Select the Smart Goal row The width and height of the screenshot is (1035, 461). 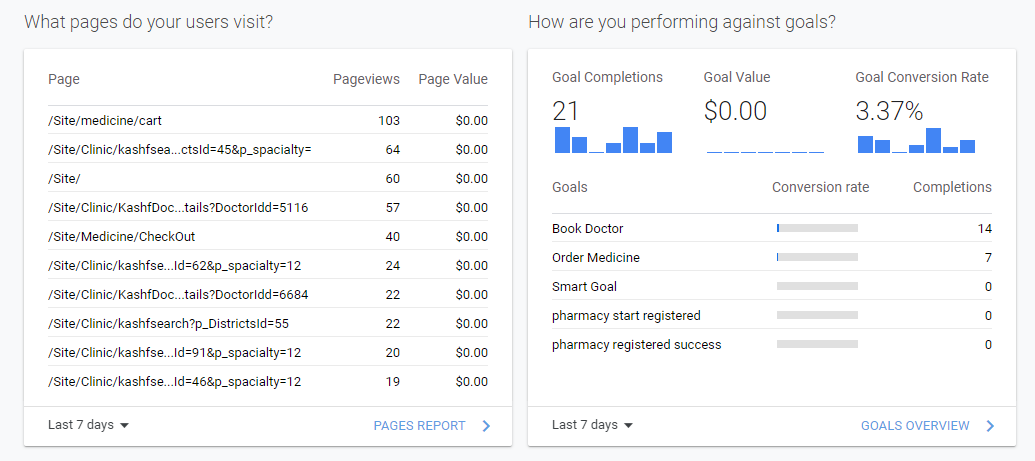(x=772, y=287)
